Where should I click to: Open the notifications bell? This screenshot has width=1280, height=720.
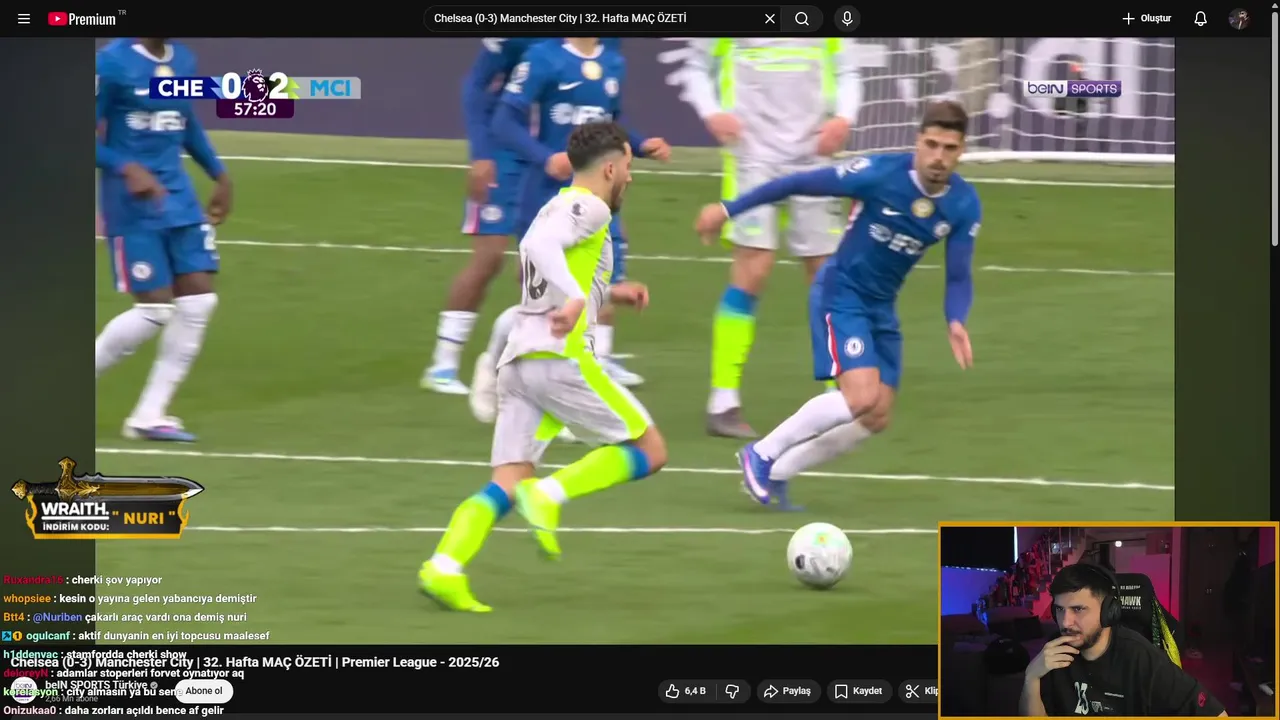(1201, 19)
